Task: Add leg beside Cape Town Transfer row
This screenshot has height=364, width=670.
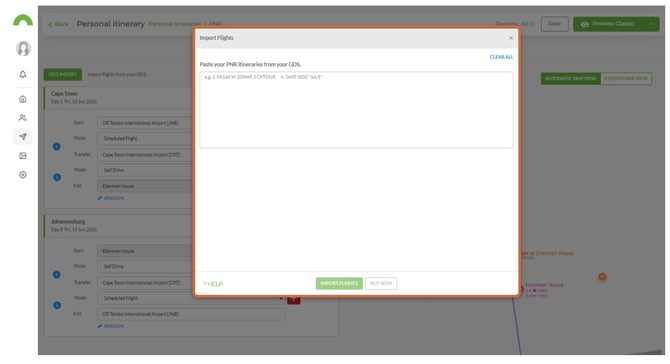Action: (56, 147)
